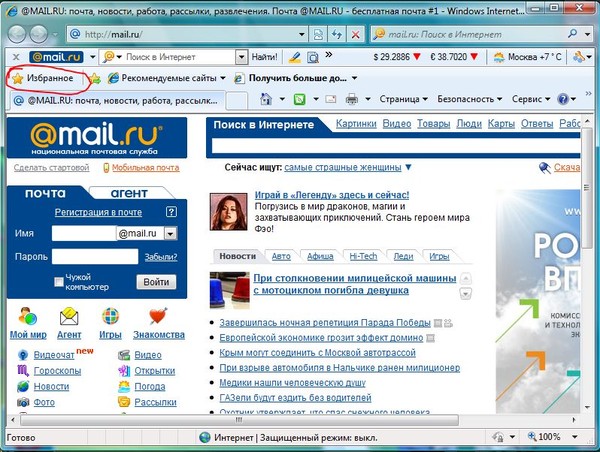
Task: Click the news scroll down arrow
Action: click(x=466, y=294)
